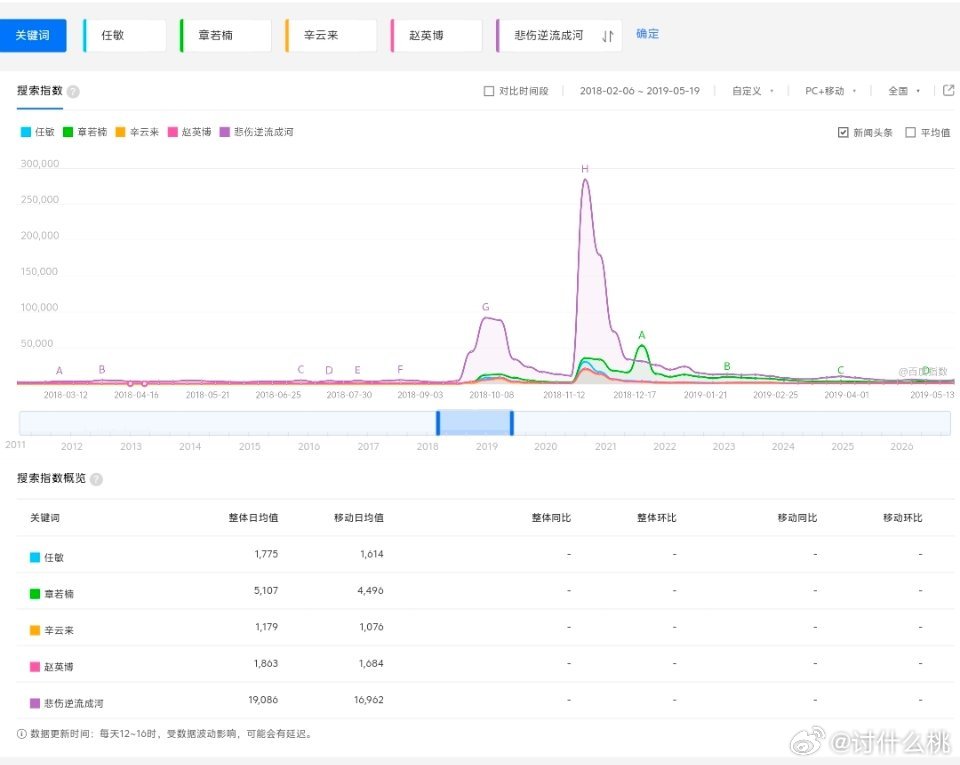Click the selected blue range in the timeline slider
This screenshot has width=960, height=765.
click(x=475, y=424)
